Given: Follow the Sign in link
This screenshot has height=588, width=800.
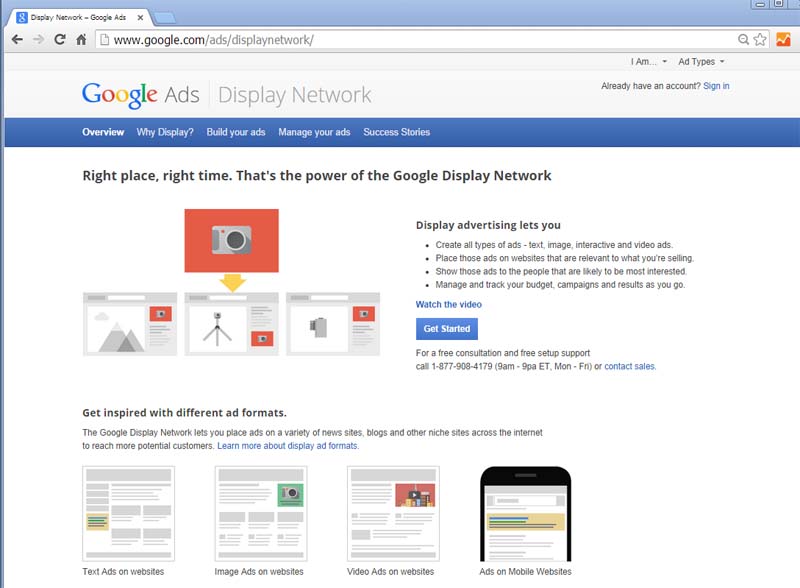Looking at the screenshot, I should [716, 86].
